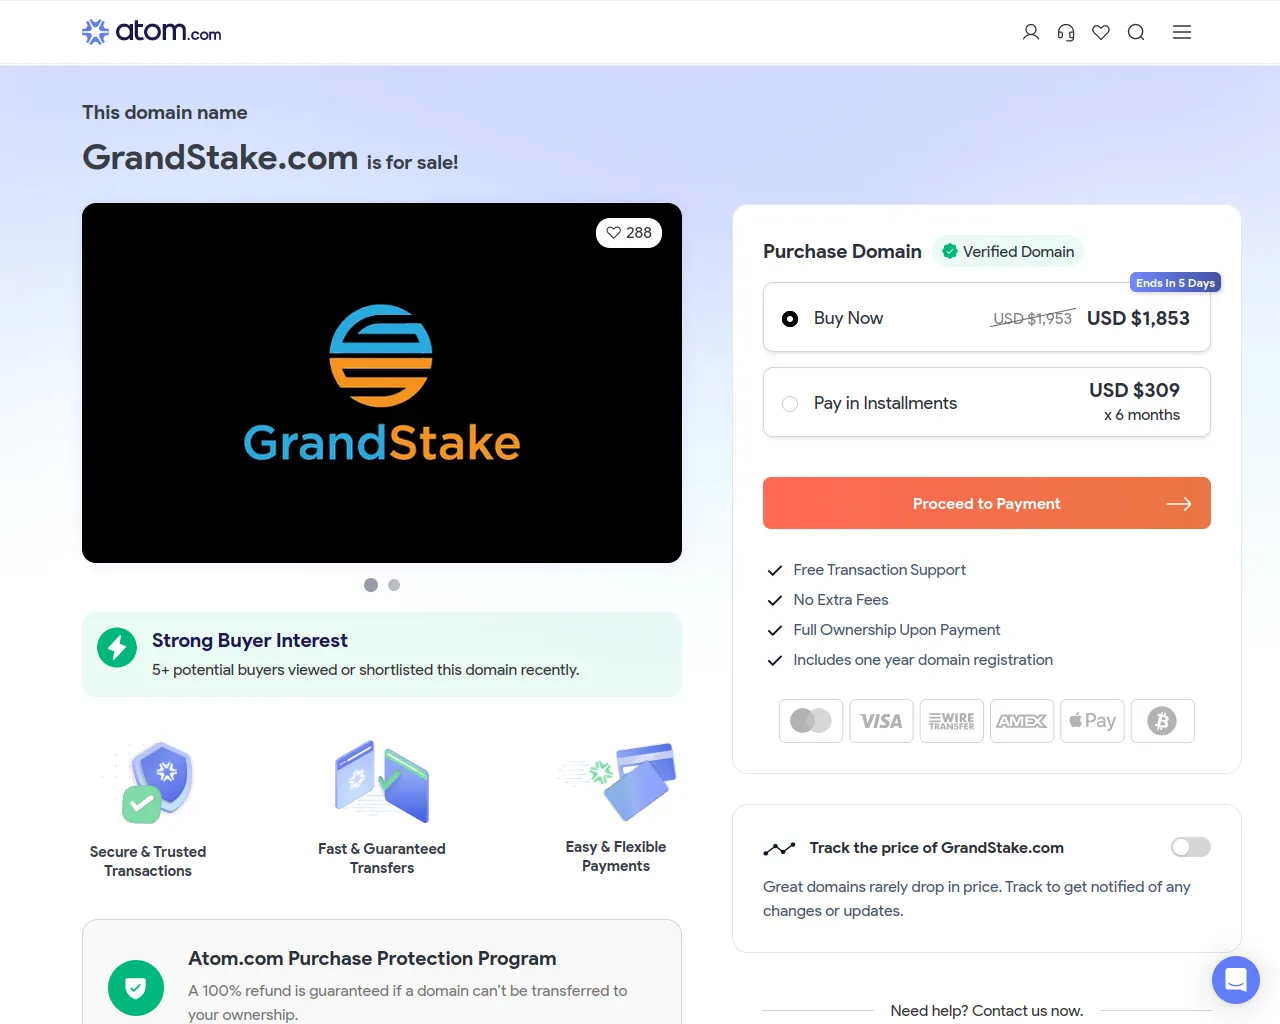Click the search magnifier icon
1280x1024 pixels.
(x=1136, y=32)
